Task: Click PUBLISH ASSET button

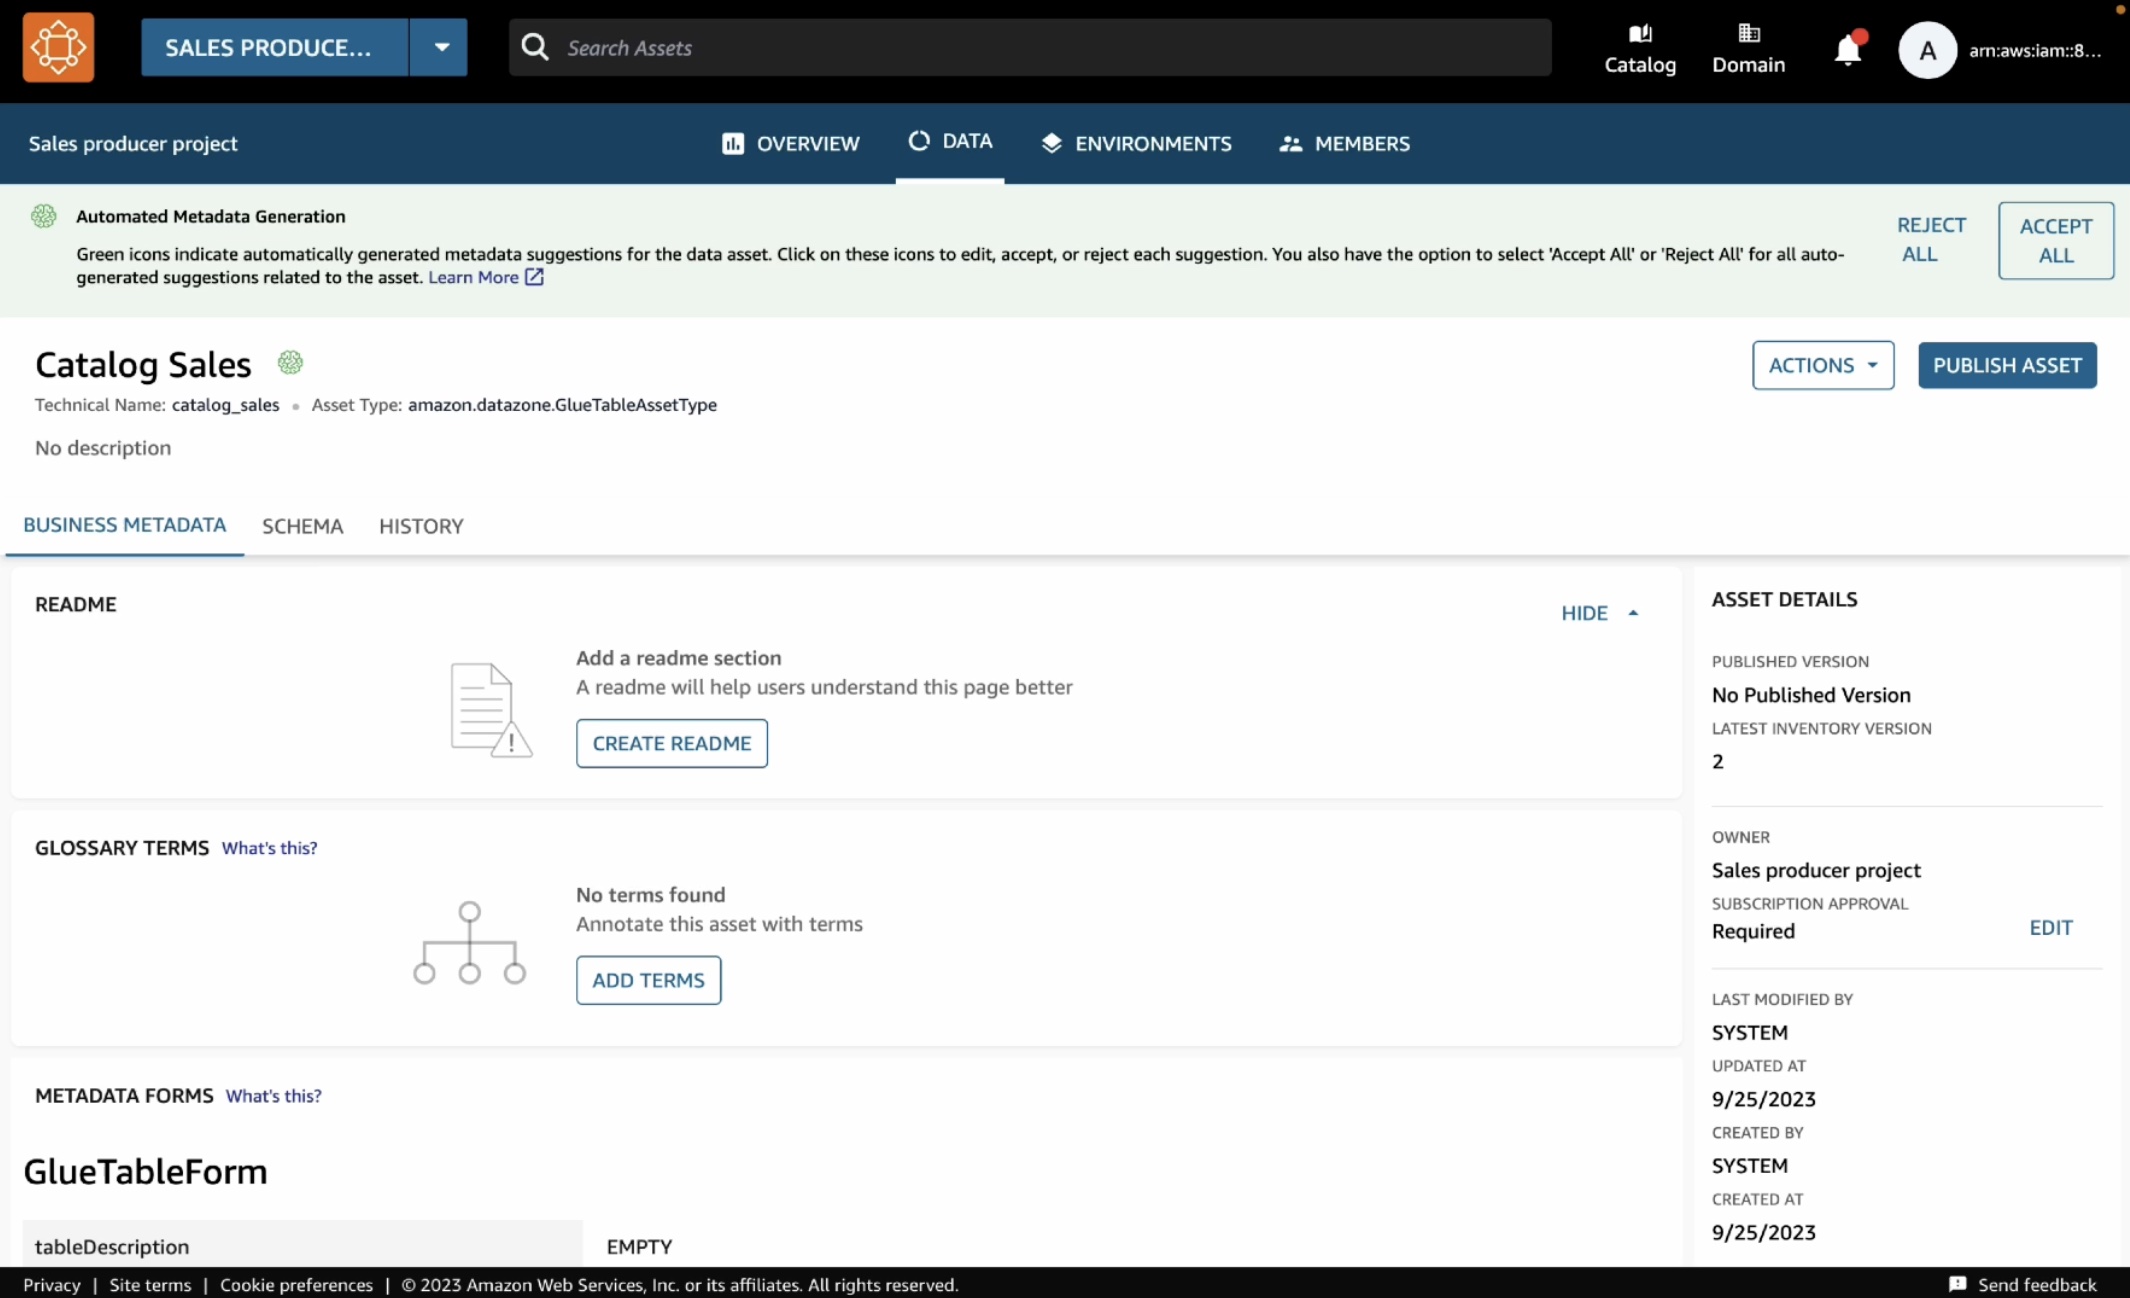Action: click(2006, 365)
